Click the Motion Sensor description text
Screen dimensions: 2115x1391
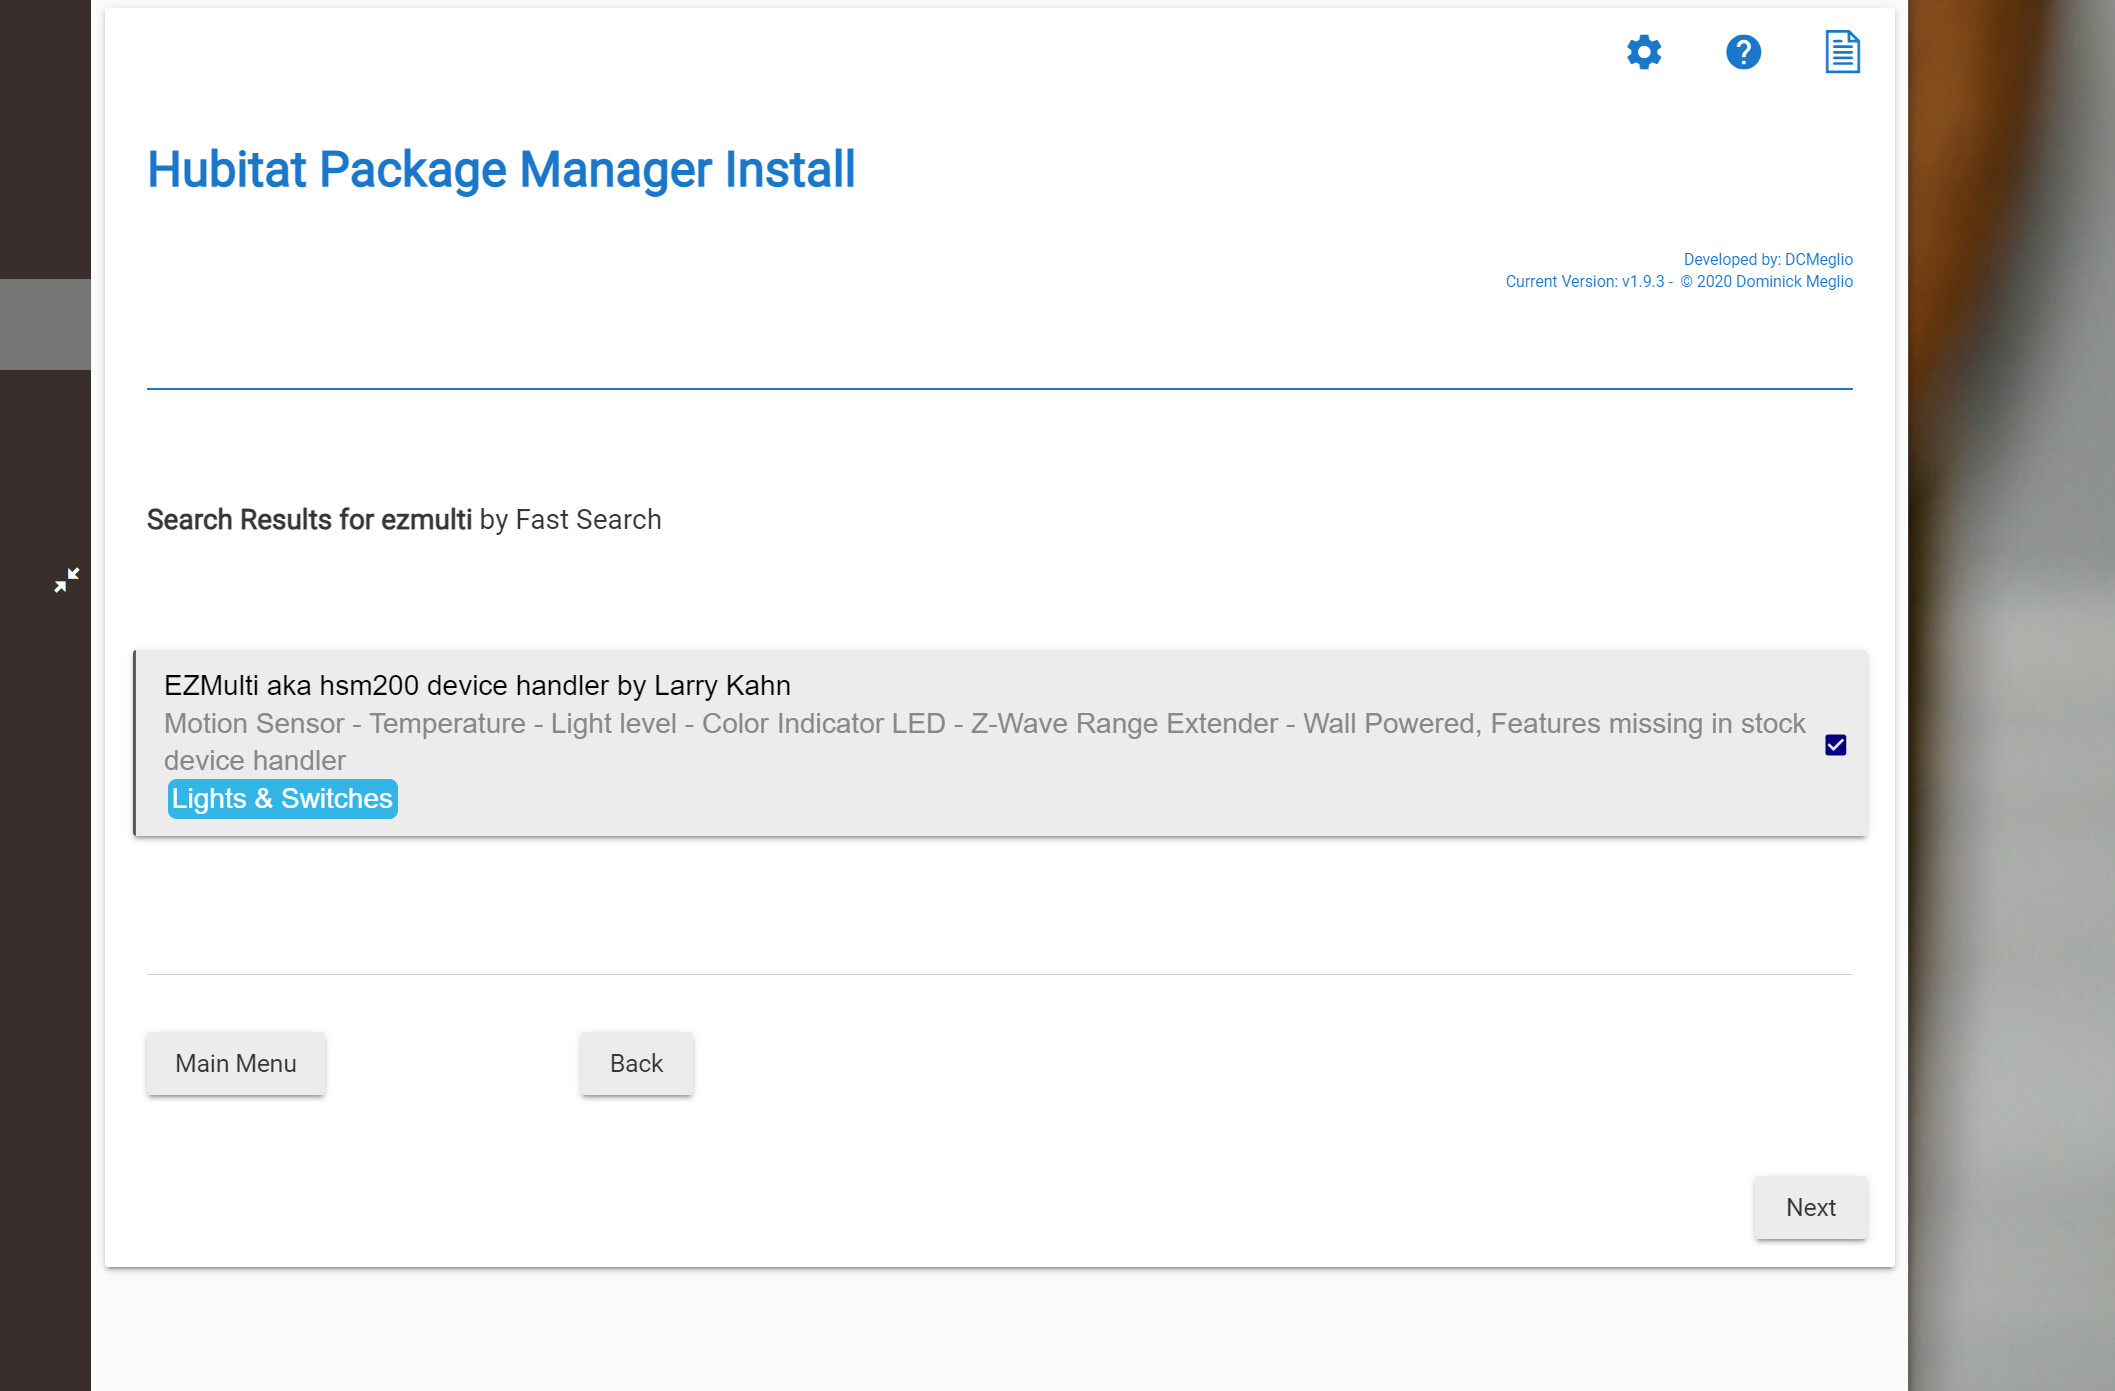(985, 742)
